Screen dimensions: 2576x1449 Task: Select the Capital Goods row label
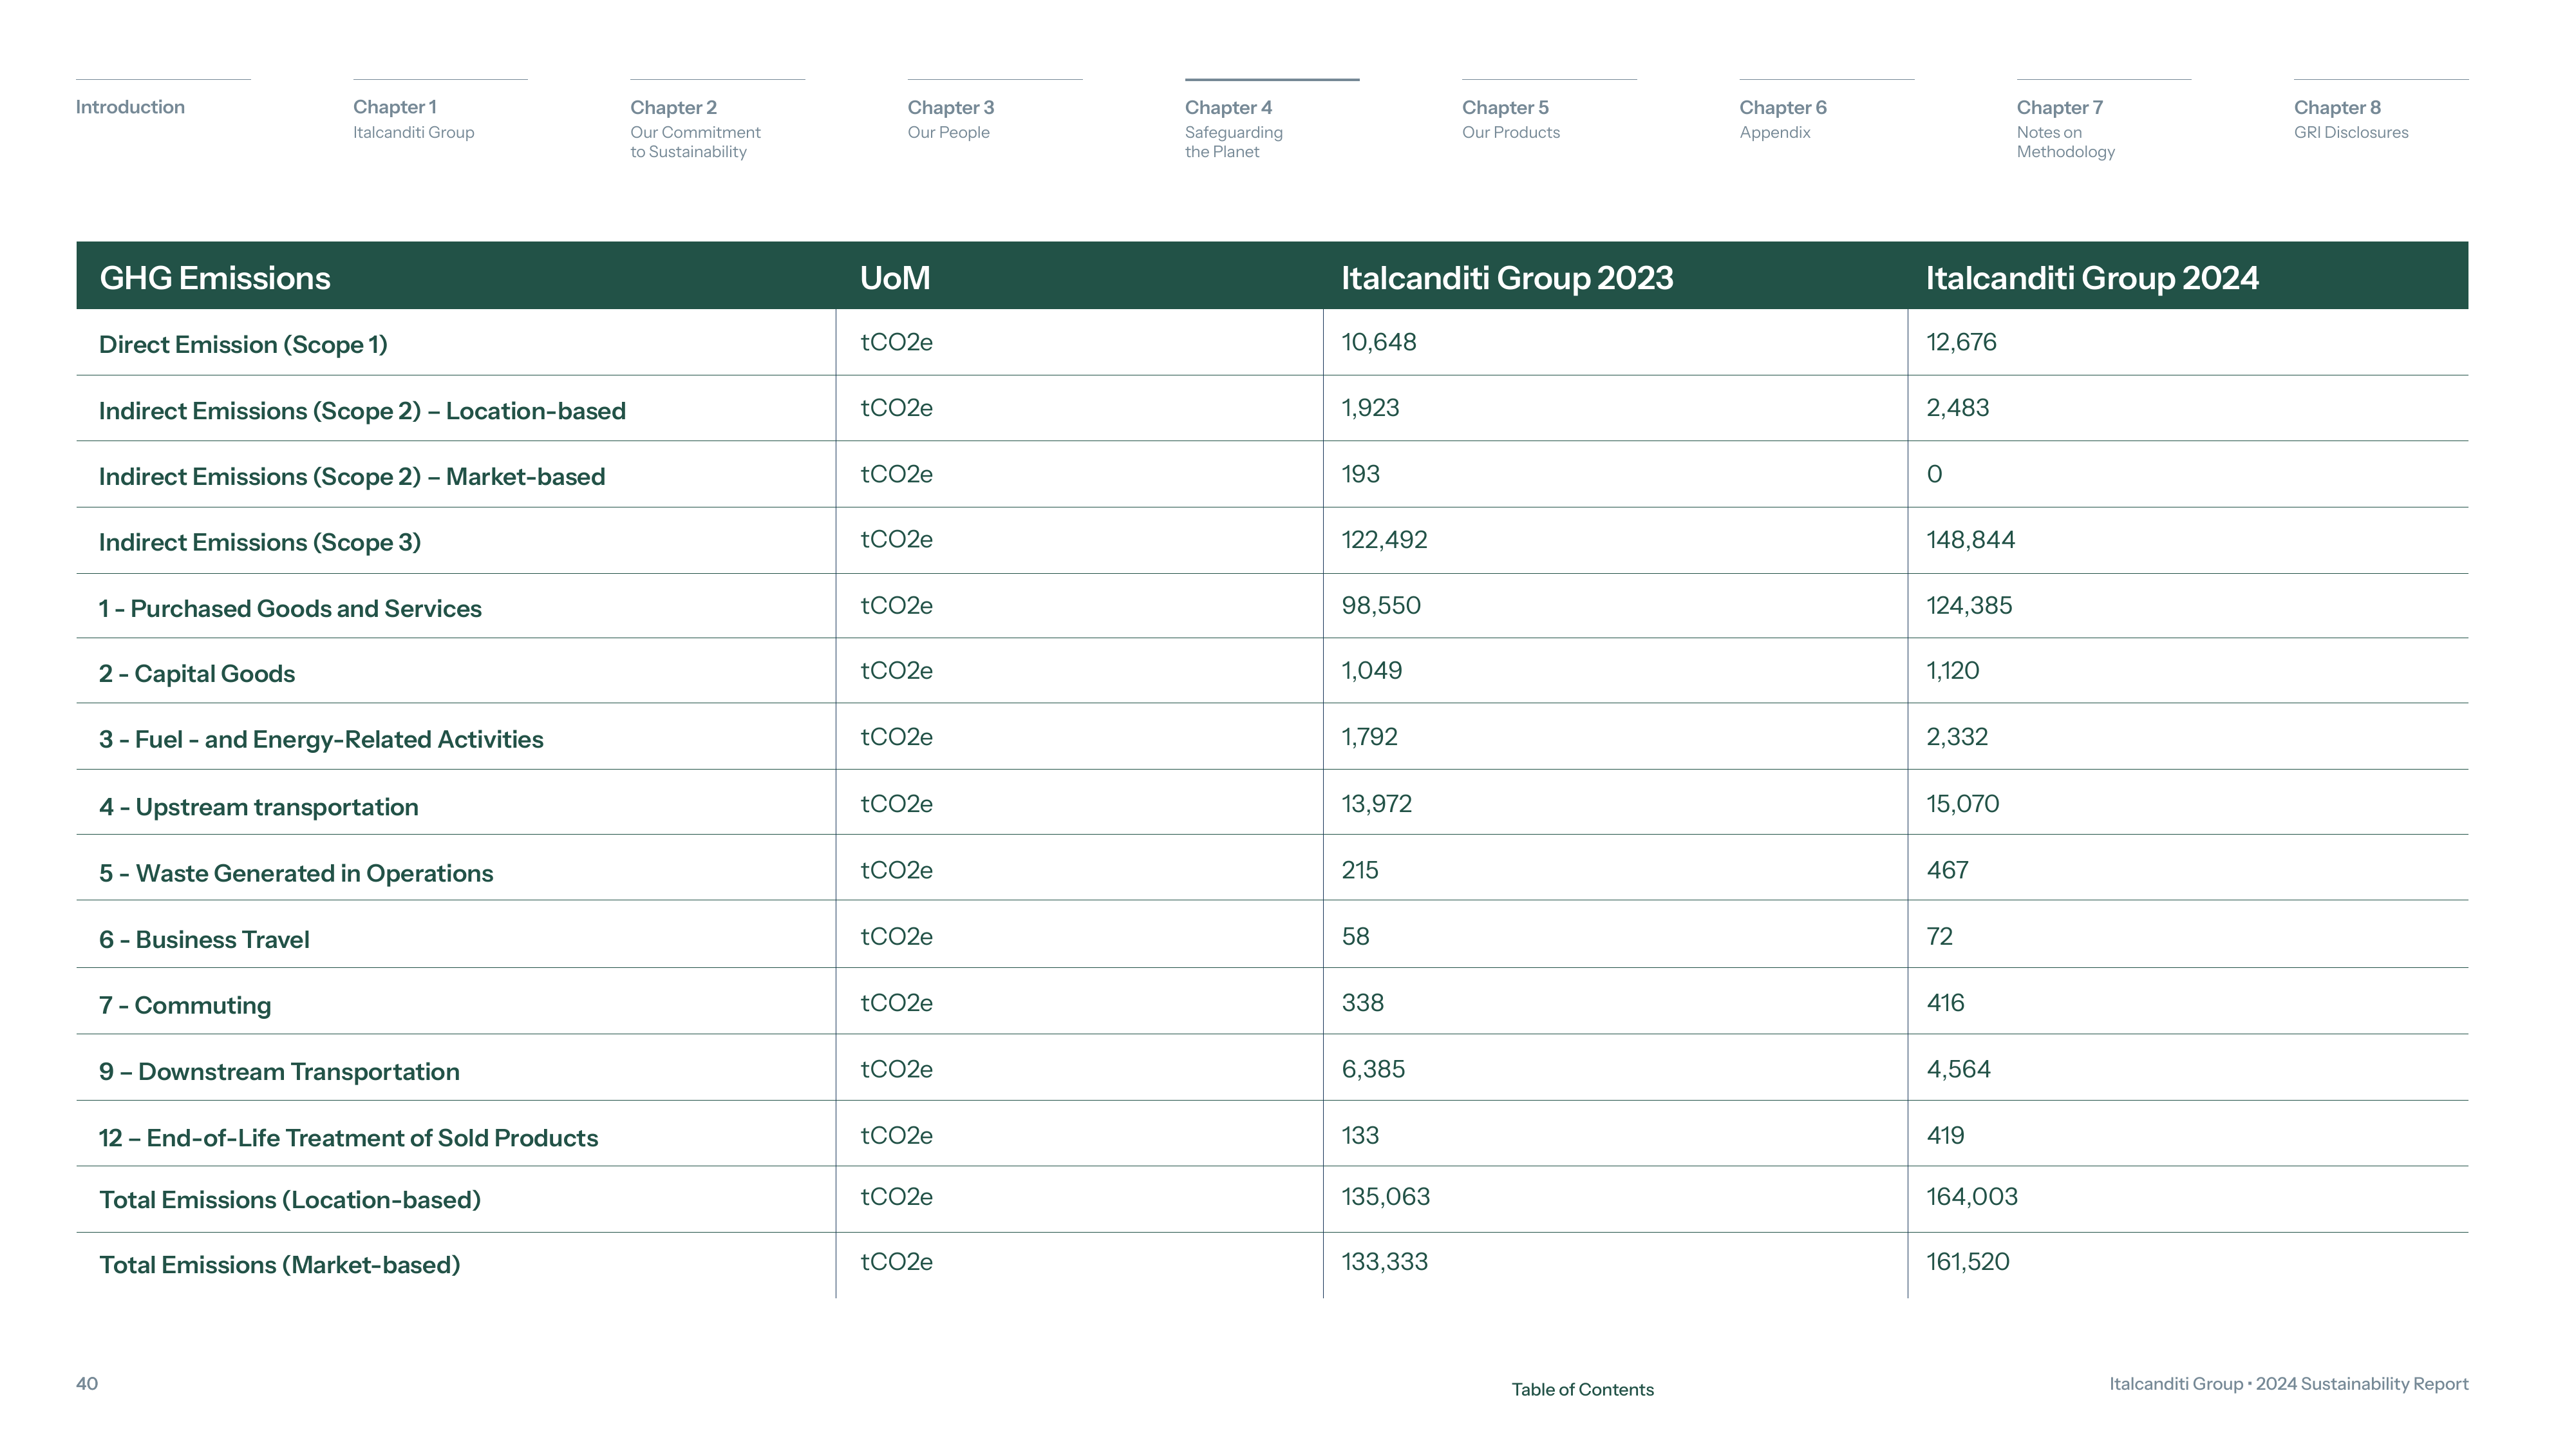(197, 673)
